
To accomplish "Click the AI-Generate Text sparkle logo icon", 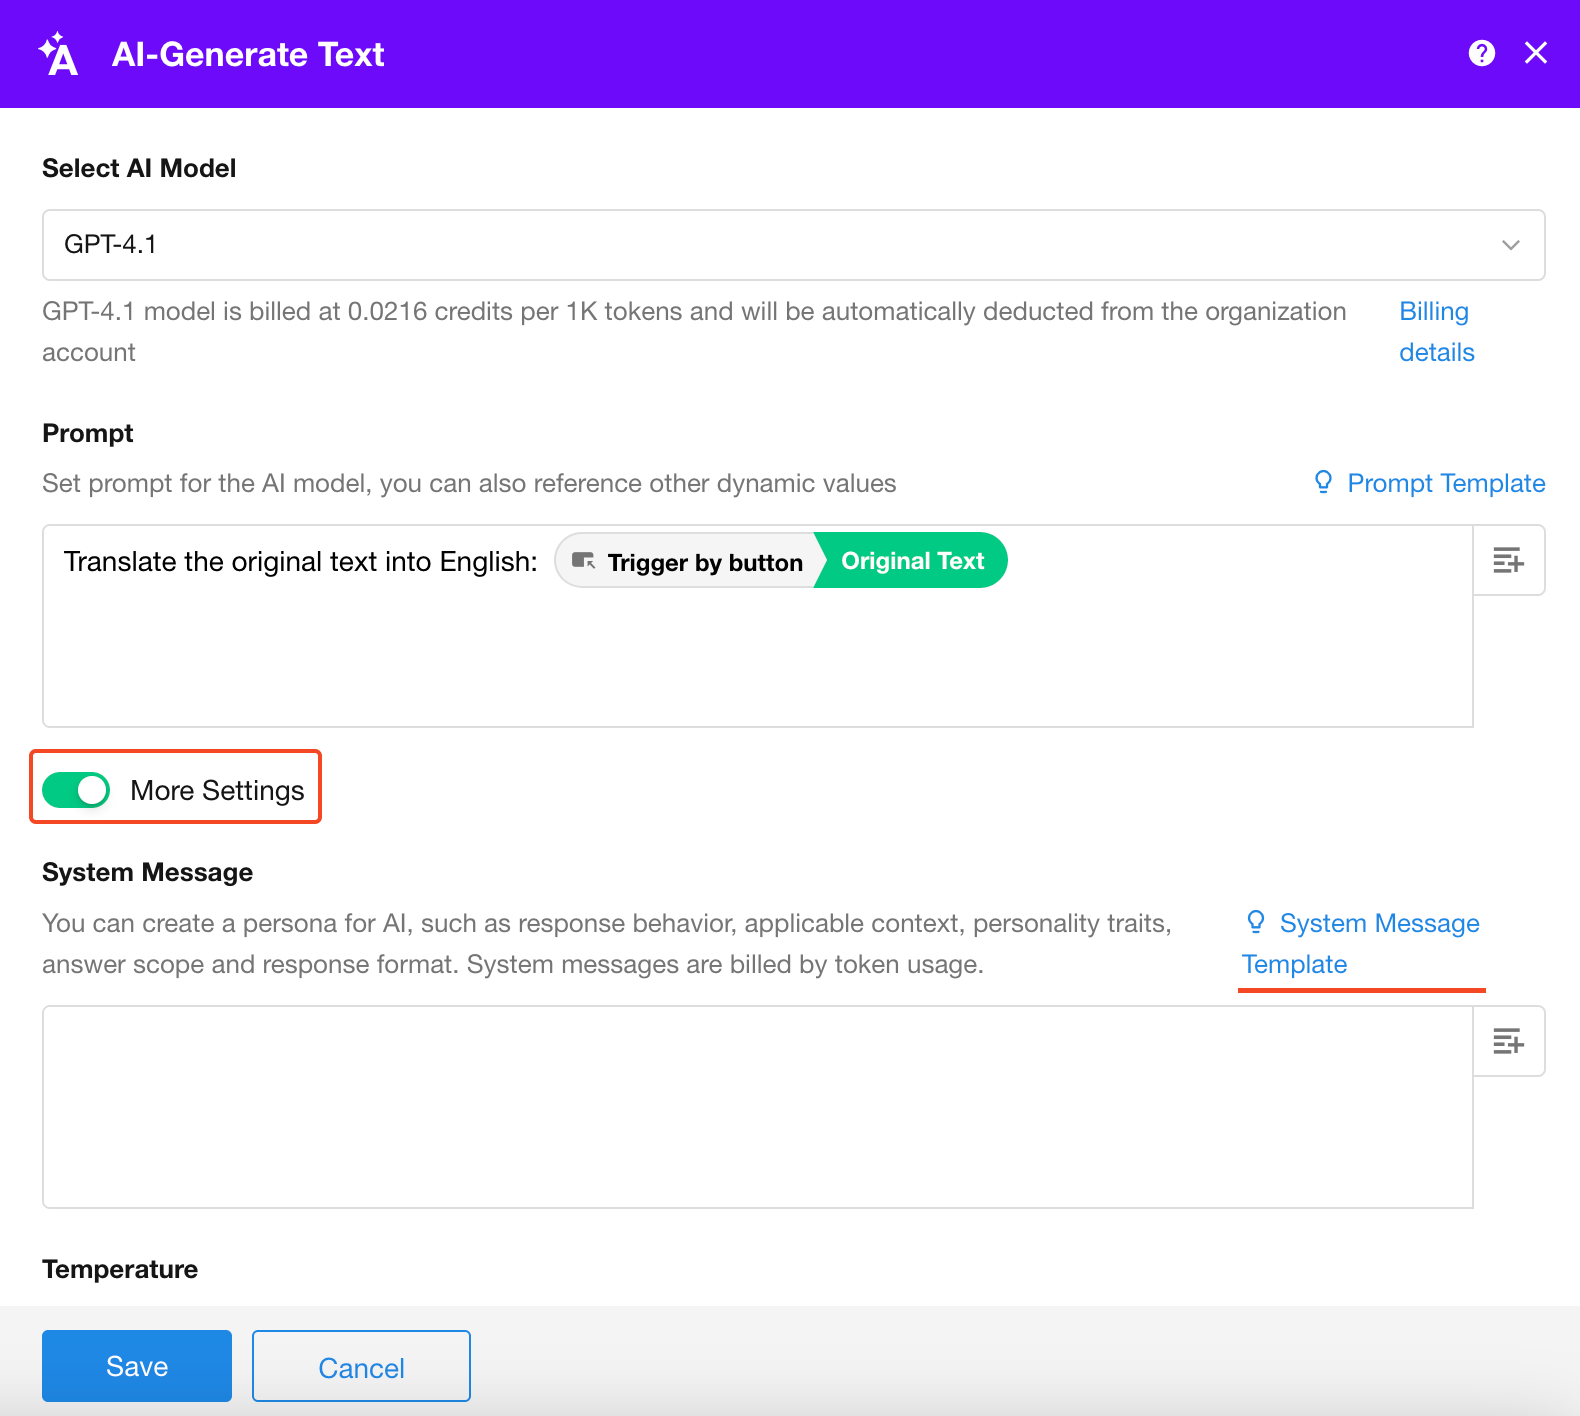I will [58, 54].
